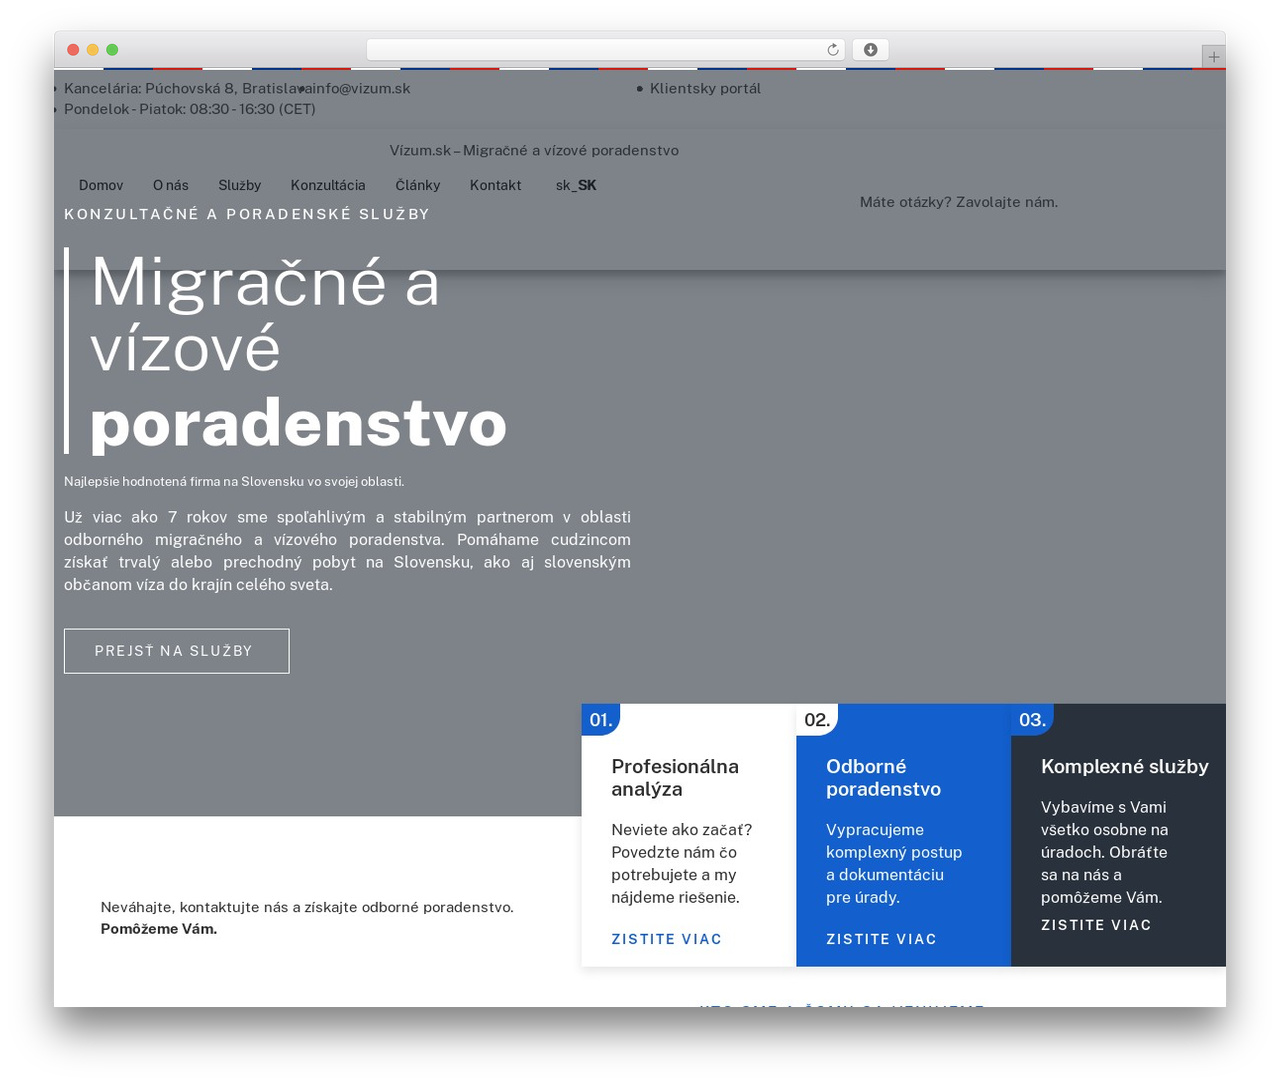Open the O nás menu item
The image size is (1280, 1084).
[x=171, y=185]
